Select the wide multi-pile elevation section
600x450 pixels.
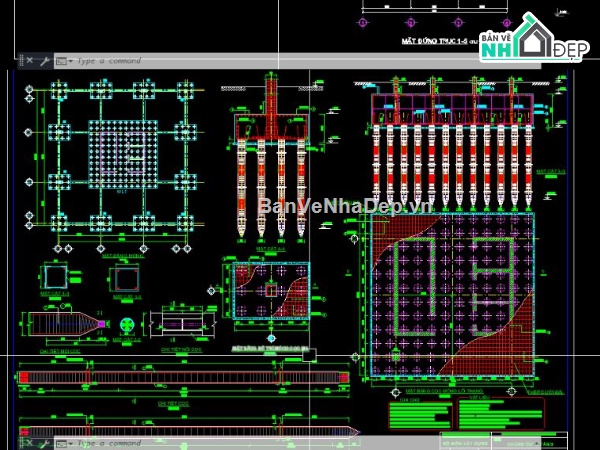(450, 150)
